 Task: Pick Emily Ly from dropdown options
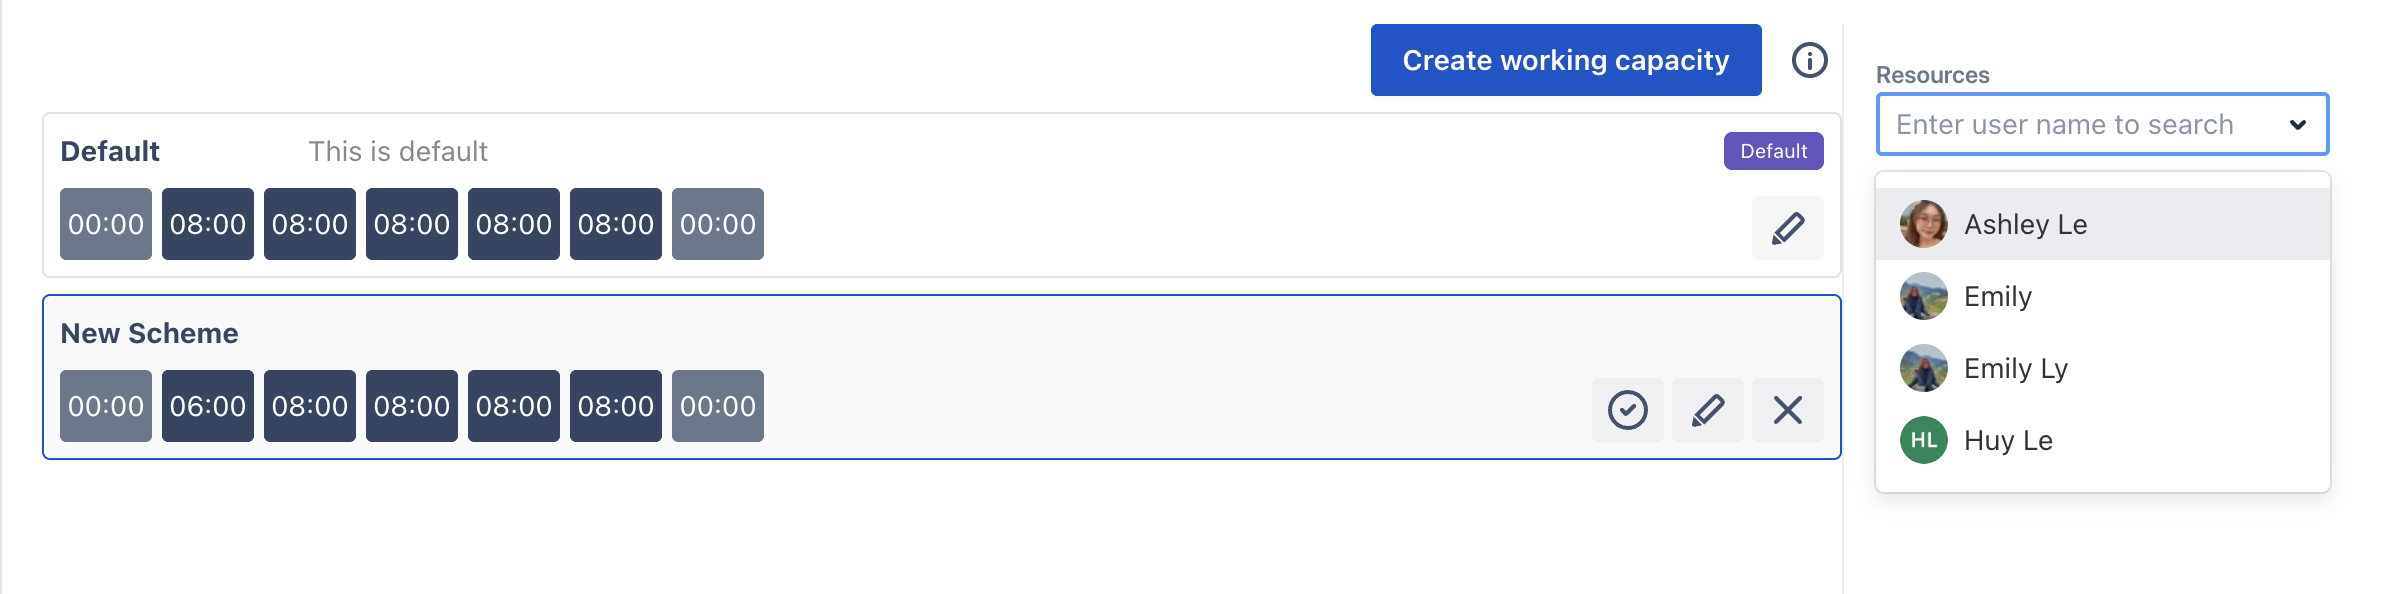(x=2015, y=368)
